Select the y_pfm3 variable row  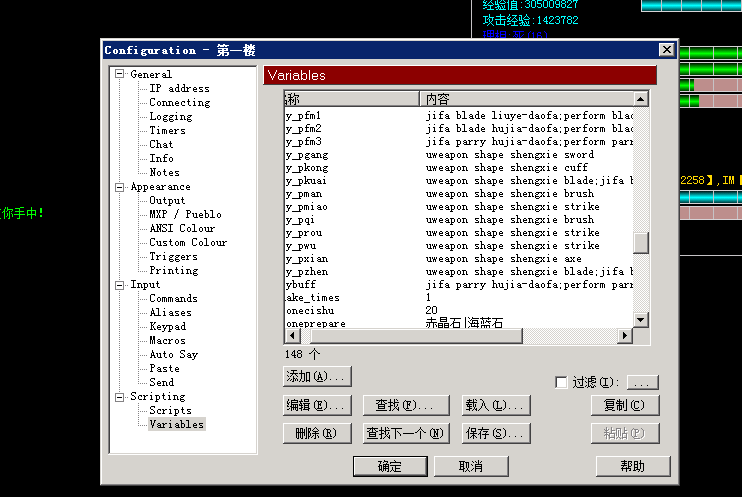click(x=459, y=142)
